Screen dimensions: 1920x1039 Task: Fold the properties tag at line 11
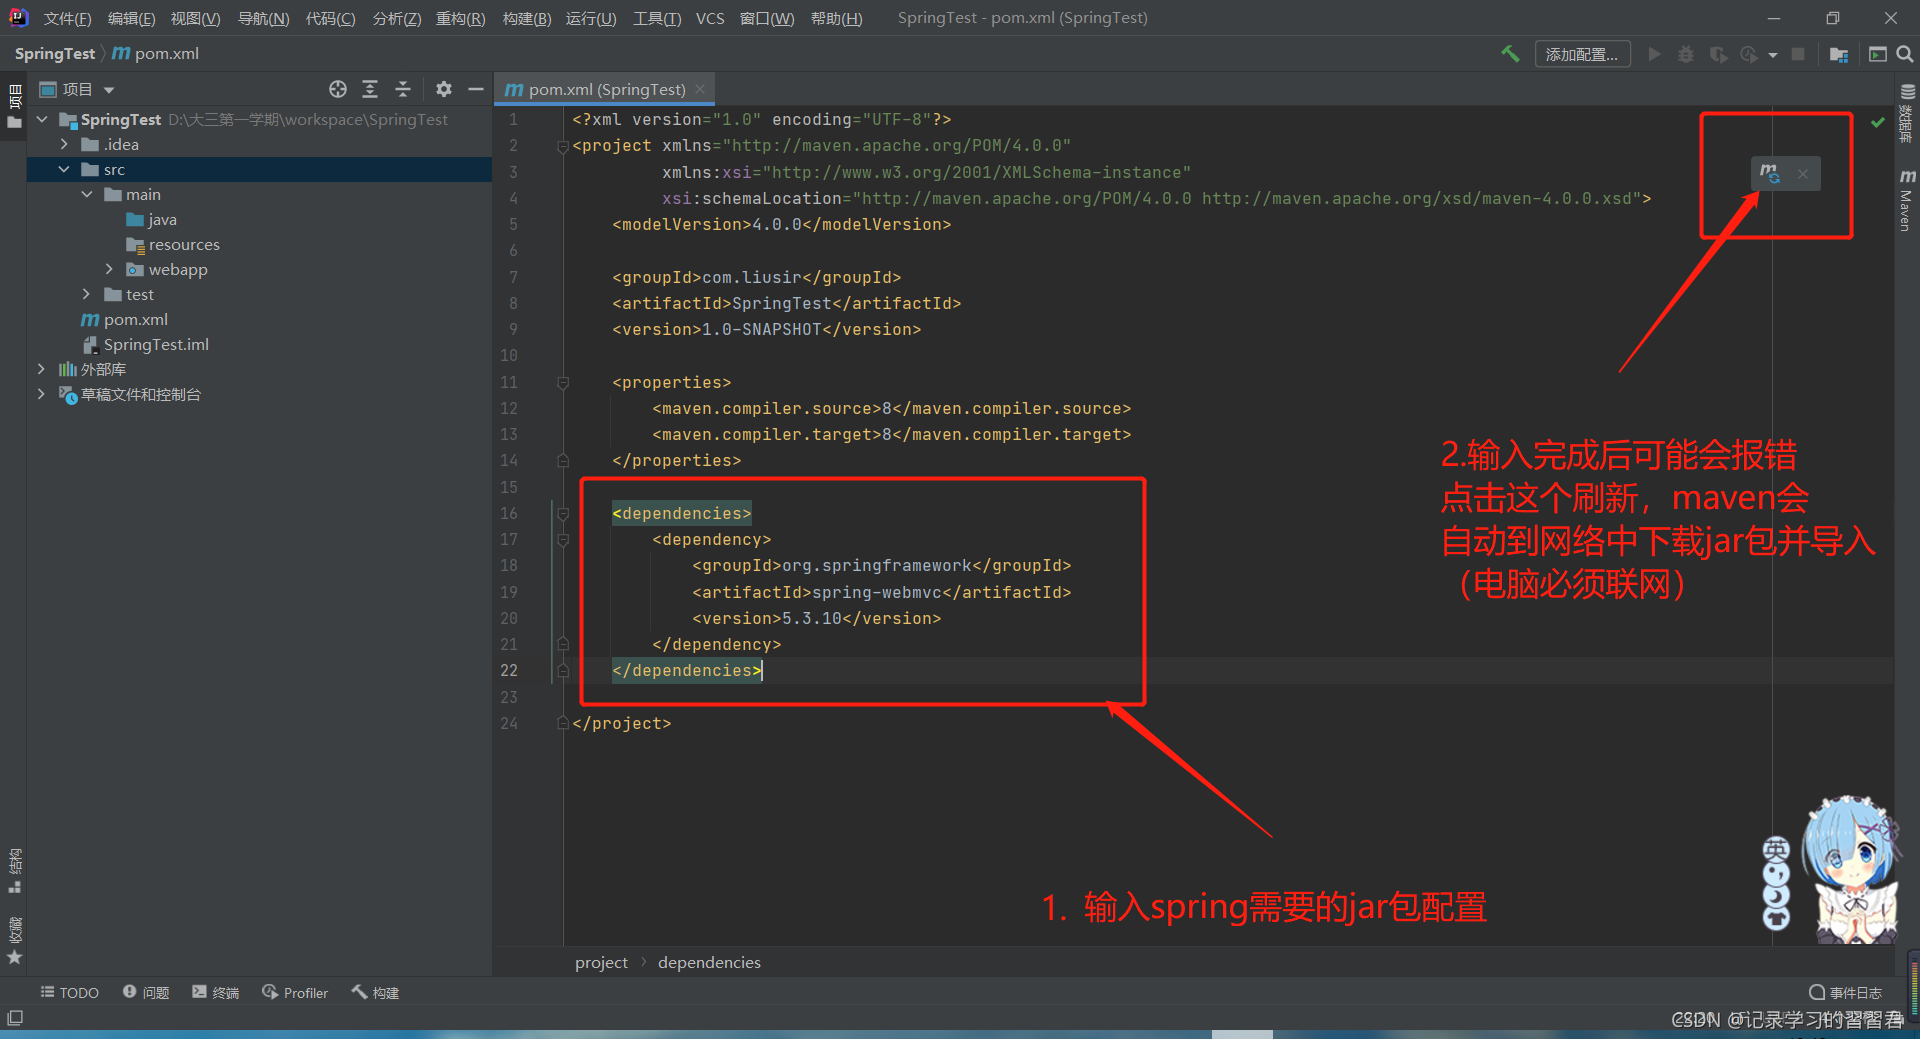coord(563,383)
